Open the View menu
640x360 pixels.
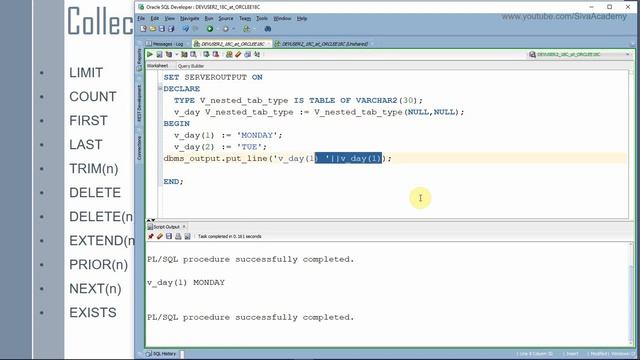(169, 18)
